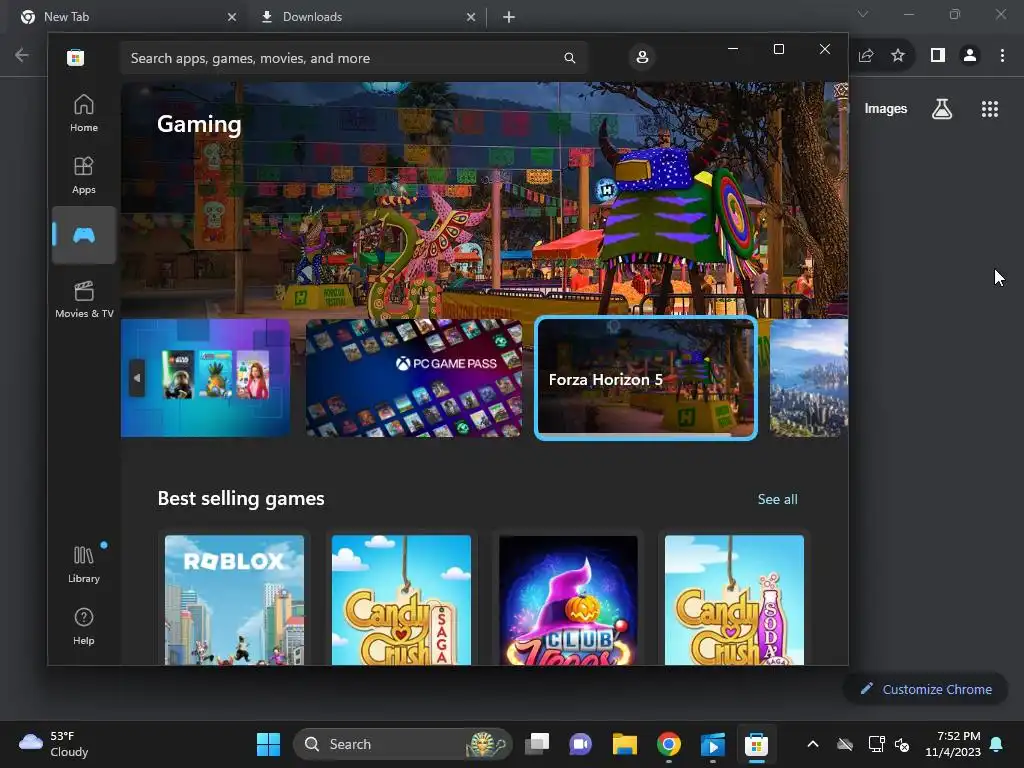Open Google apps grid
Image resolution: width=1024 pixels, height=768 pixels.
(990, 109)
